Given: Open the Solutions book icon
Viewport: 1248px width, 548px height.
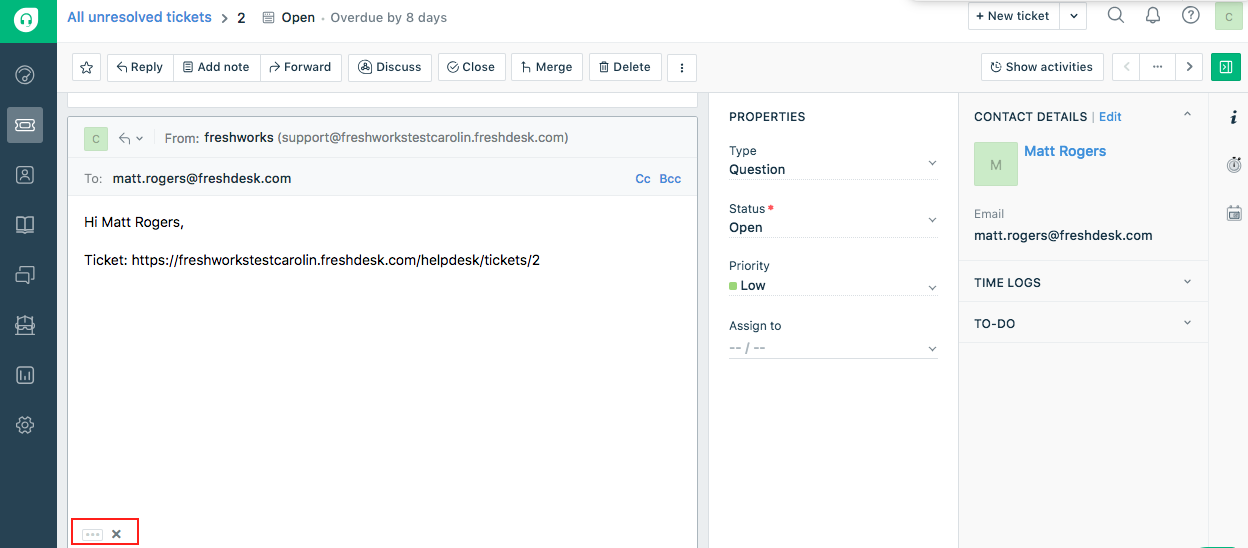Looking at the screenshot, I should point(26,225).
